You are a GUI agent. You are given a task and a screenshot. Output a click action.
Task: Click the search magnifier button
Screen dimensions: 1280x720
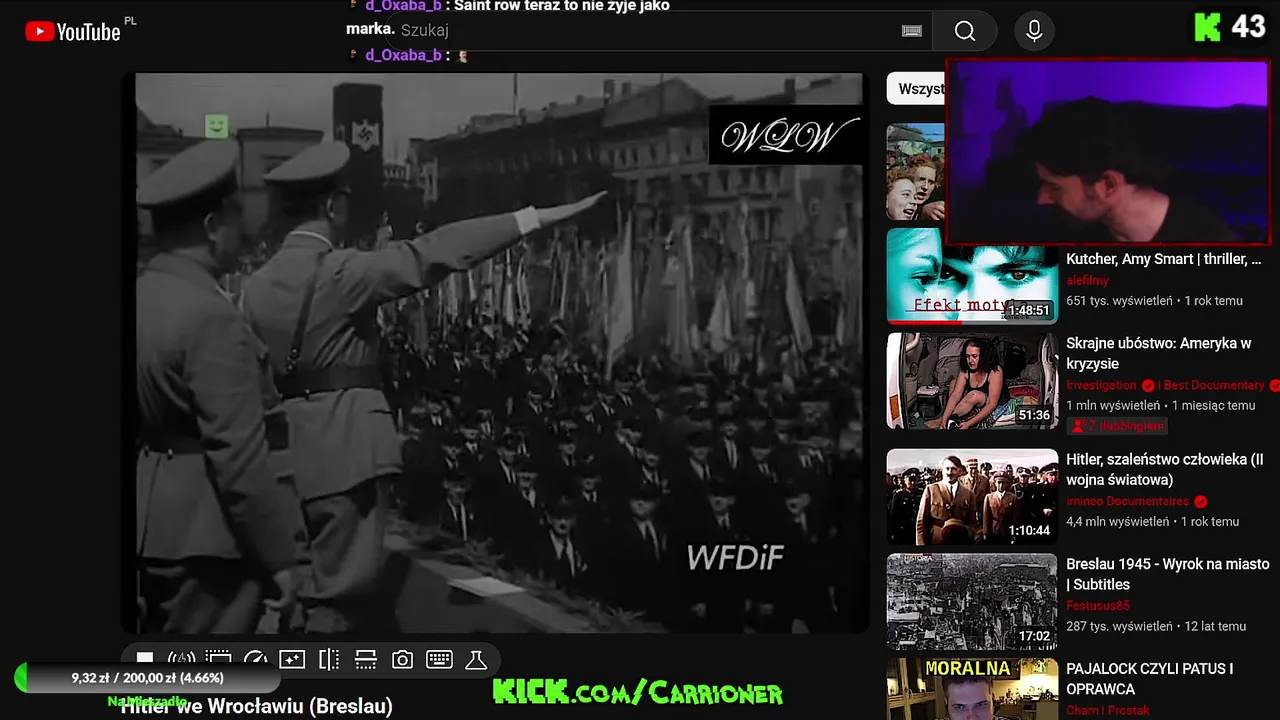click(964, 31)
